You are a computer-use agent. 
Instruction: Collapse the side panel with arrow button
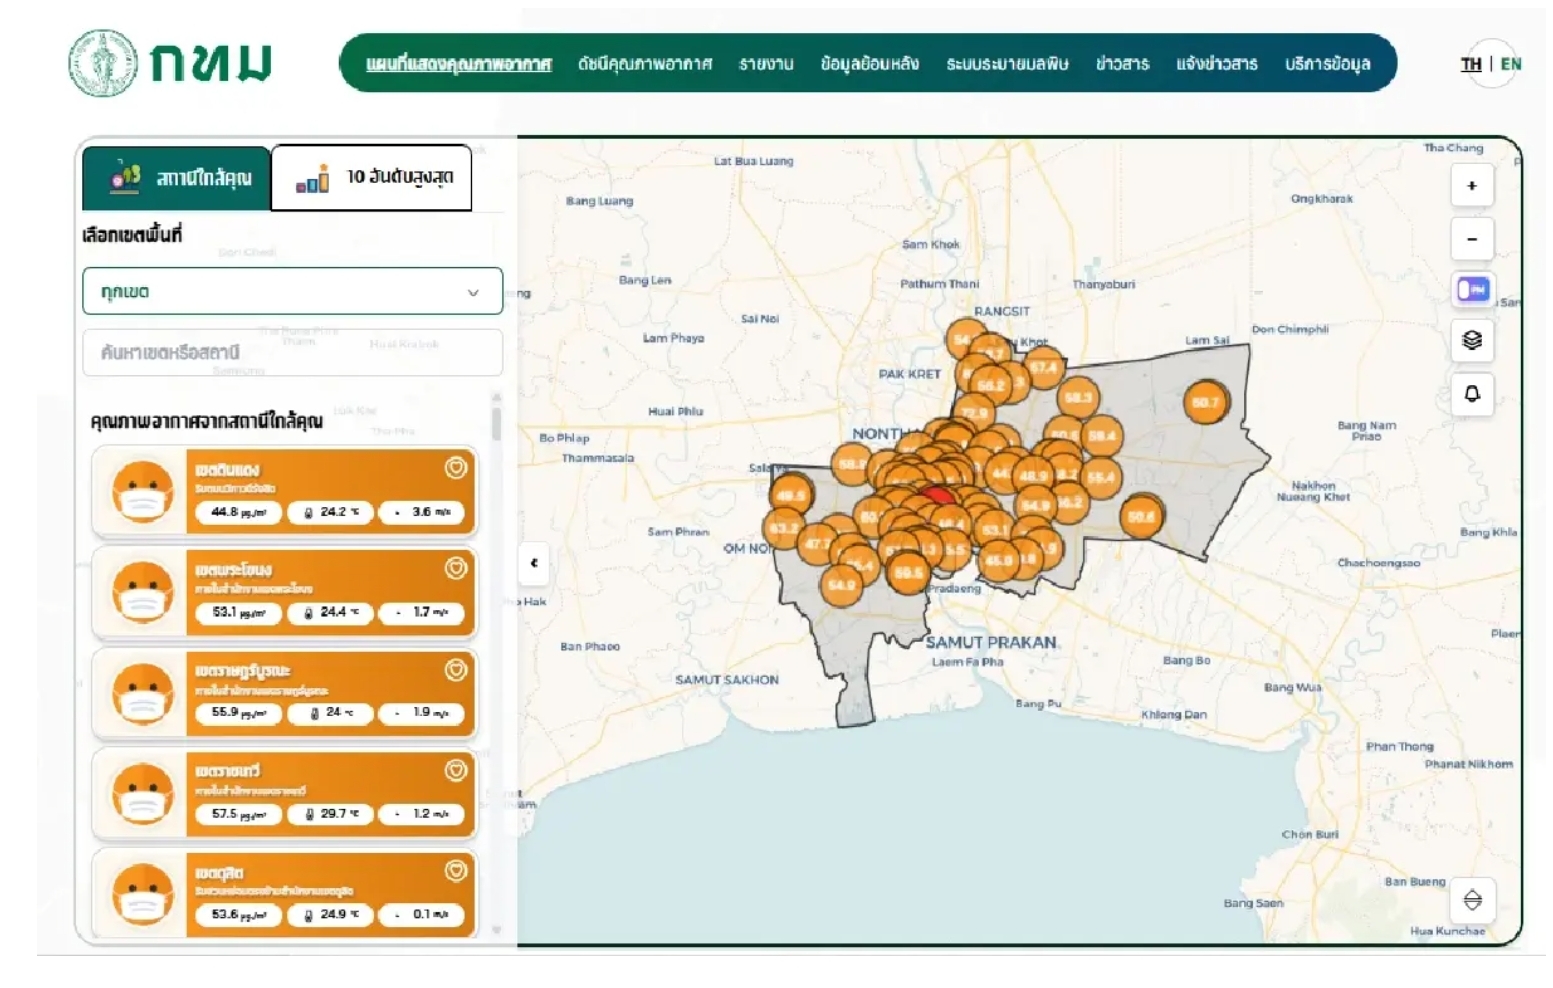point(534,563)
